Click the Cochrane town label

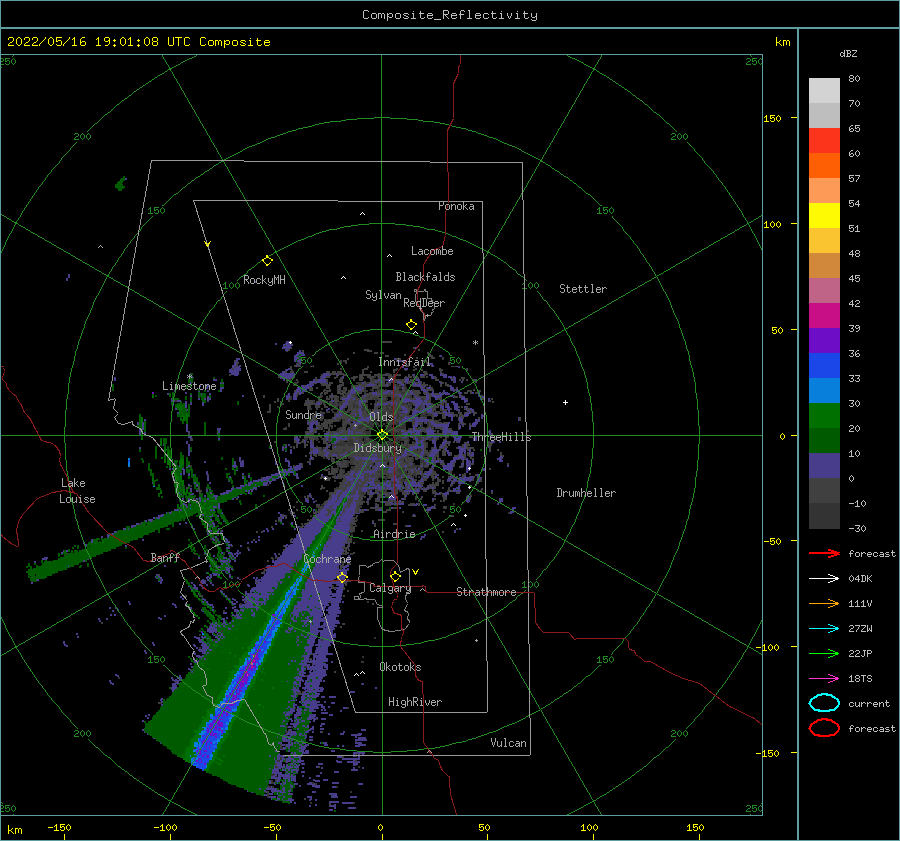(327, 559)
